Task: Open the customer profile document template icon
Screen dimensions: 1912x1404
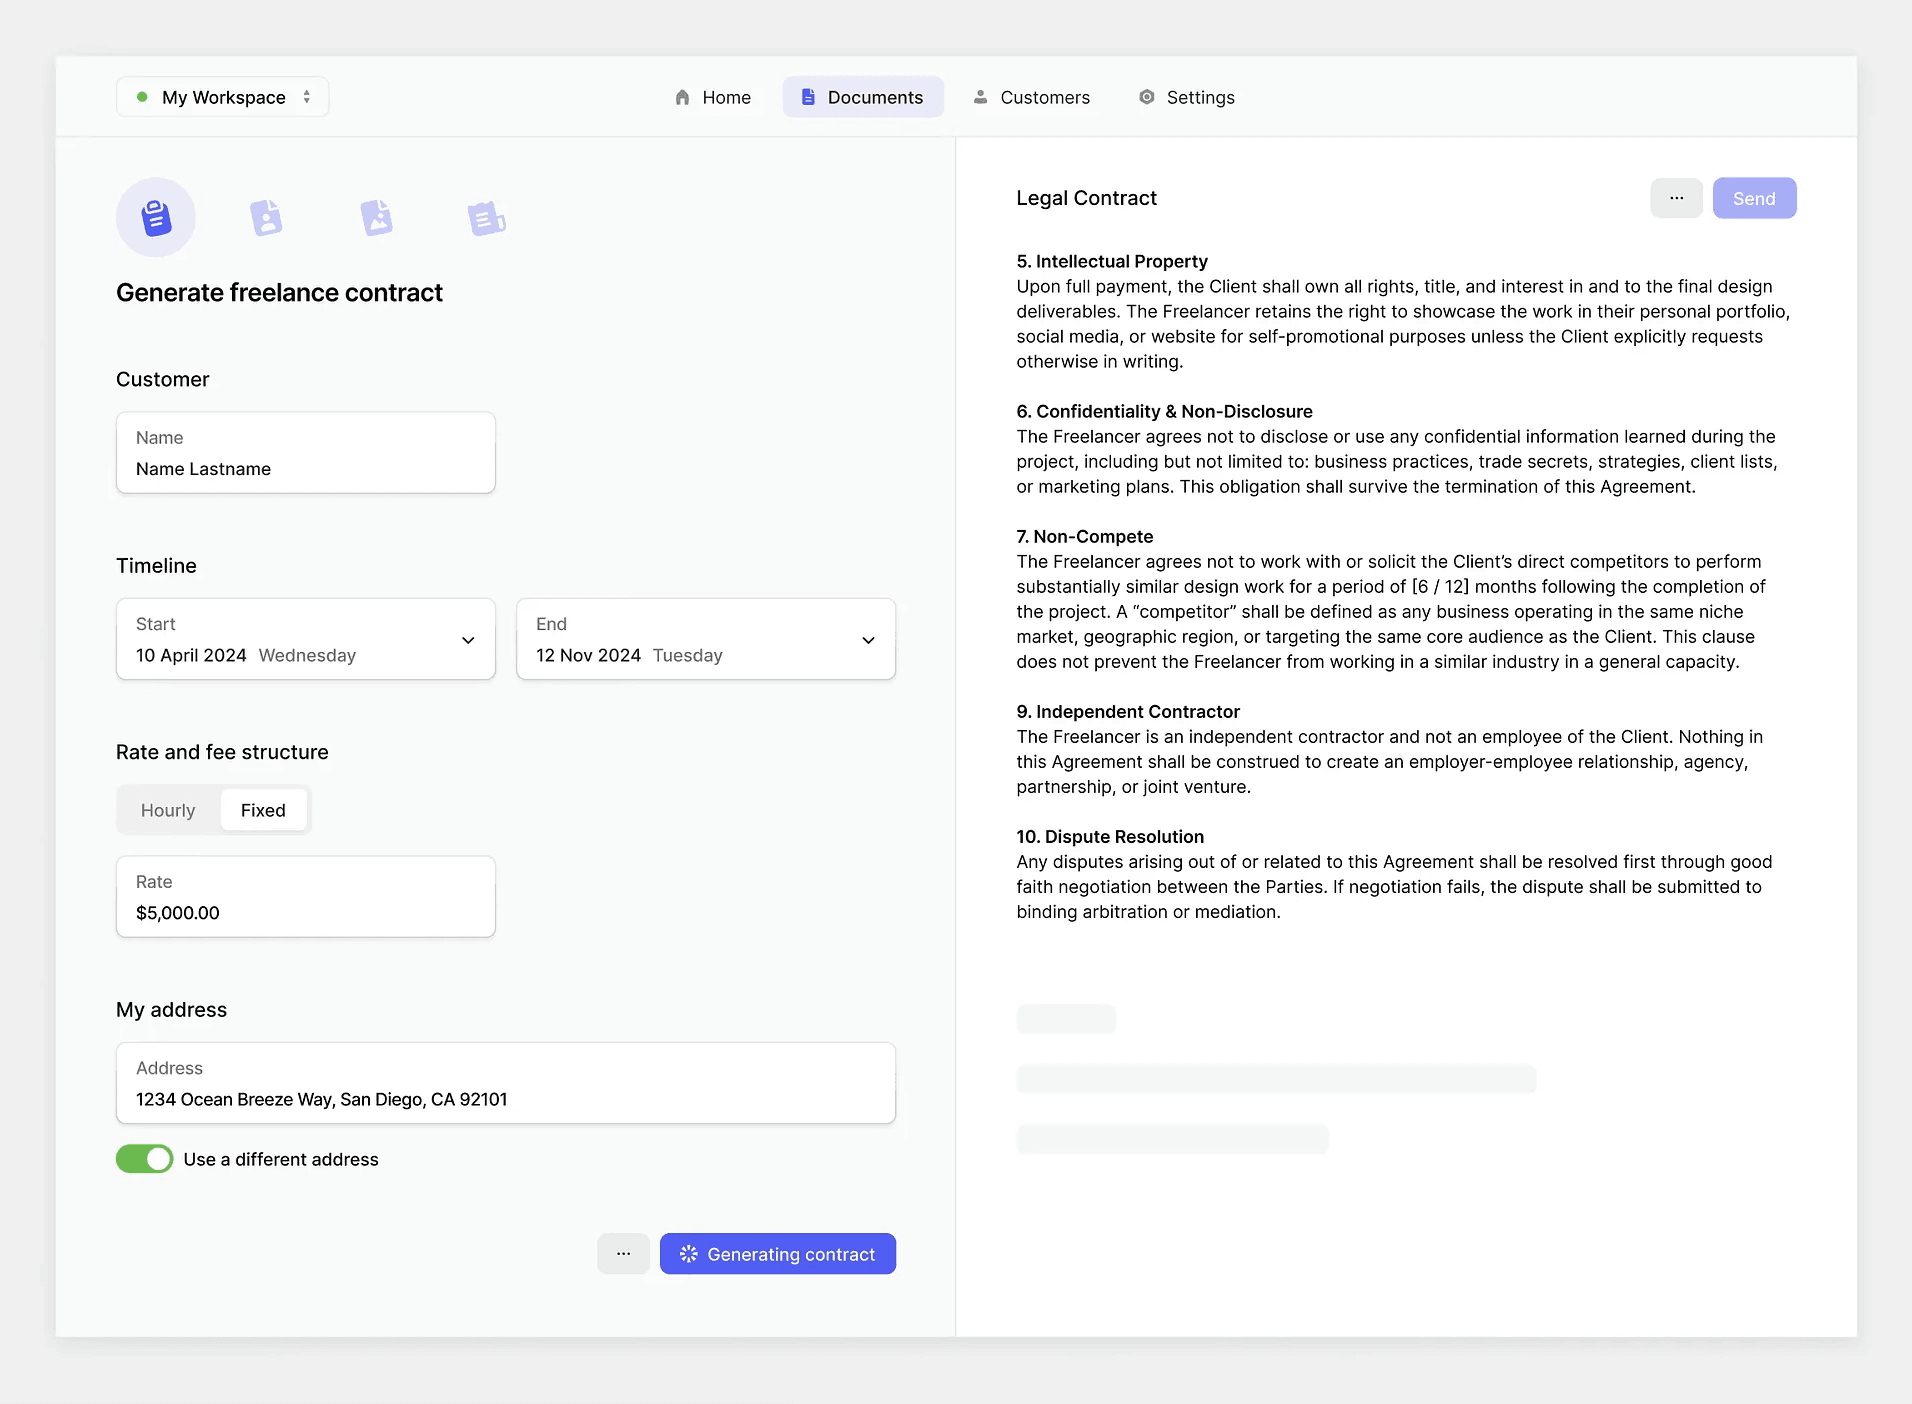Action: click(265, 216)
